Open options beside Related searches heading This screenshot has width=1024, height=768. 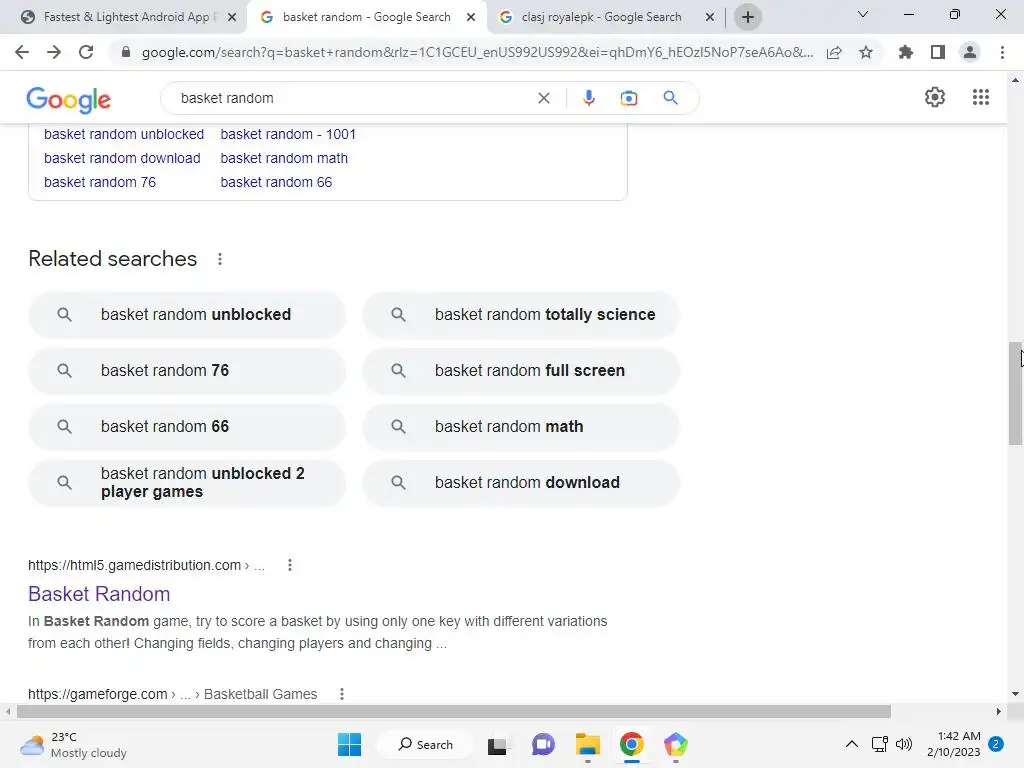220,259
